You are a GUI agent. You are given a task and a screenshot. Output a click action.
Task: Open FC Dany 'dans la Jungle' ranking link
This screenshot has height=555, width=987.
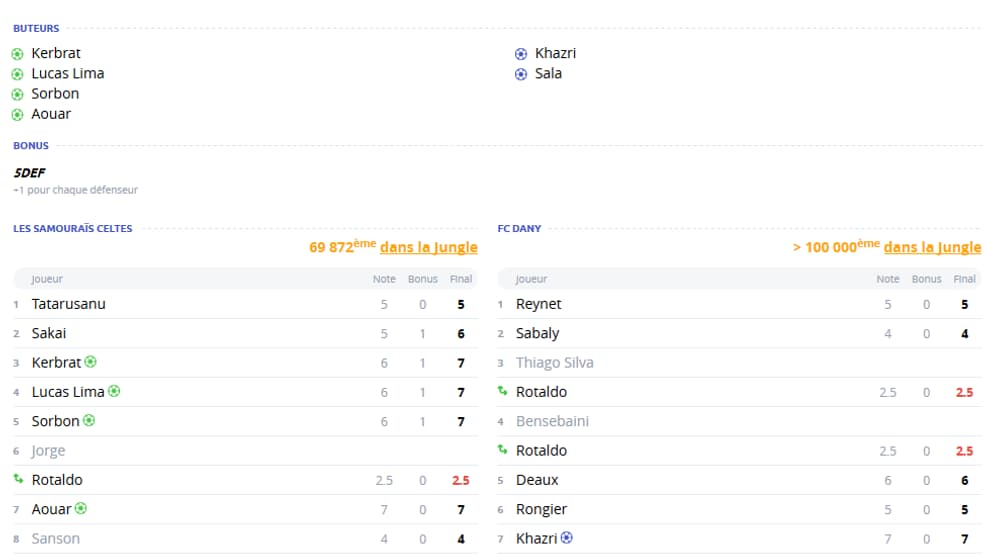pos(932,247)
